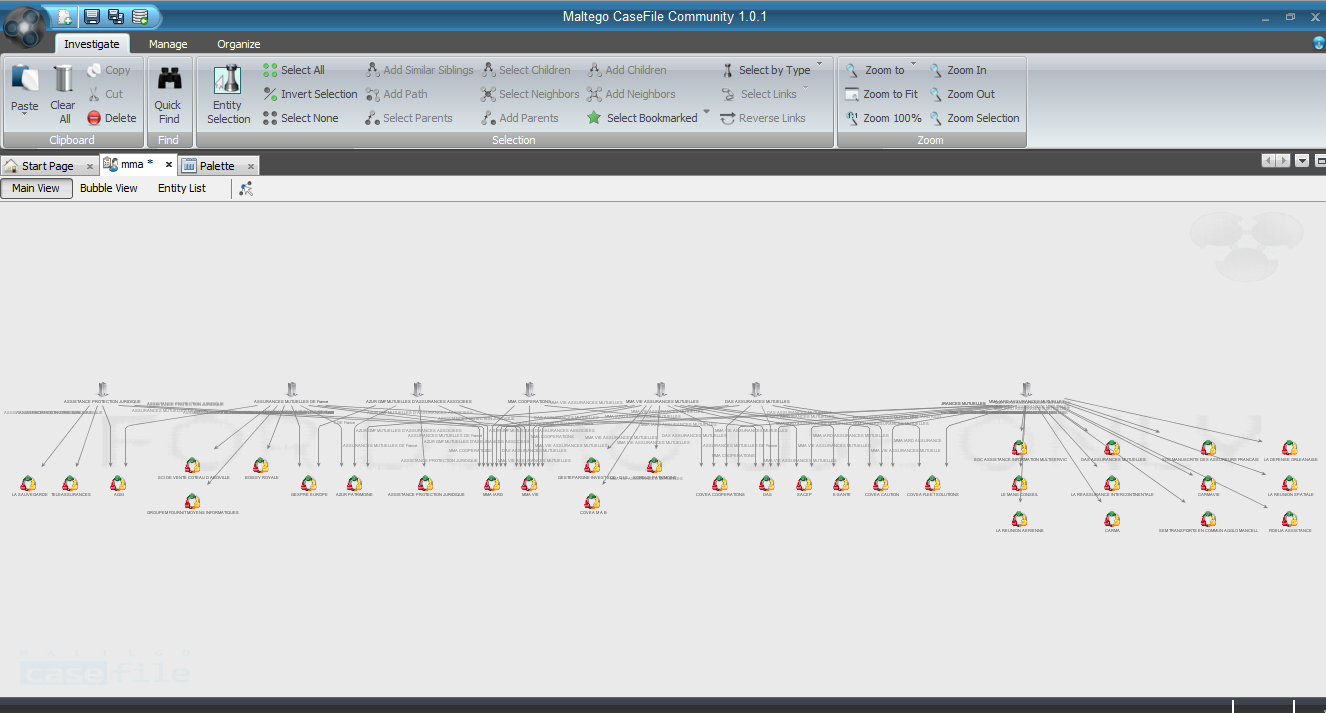Set zoom to 100%
This screenshot has height=713, width=1326.
pyautogui.click(x=883, y=118)
